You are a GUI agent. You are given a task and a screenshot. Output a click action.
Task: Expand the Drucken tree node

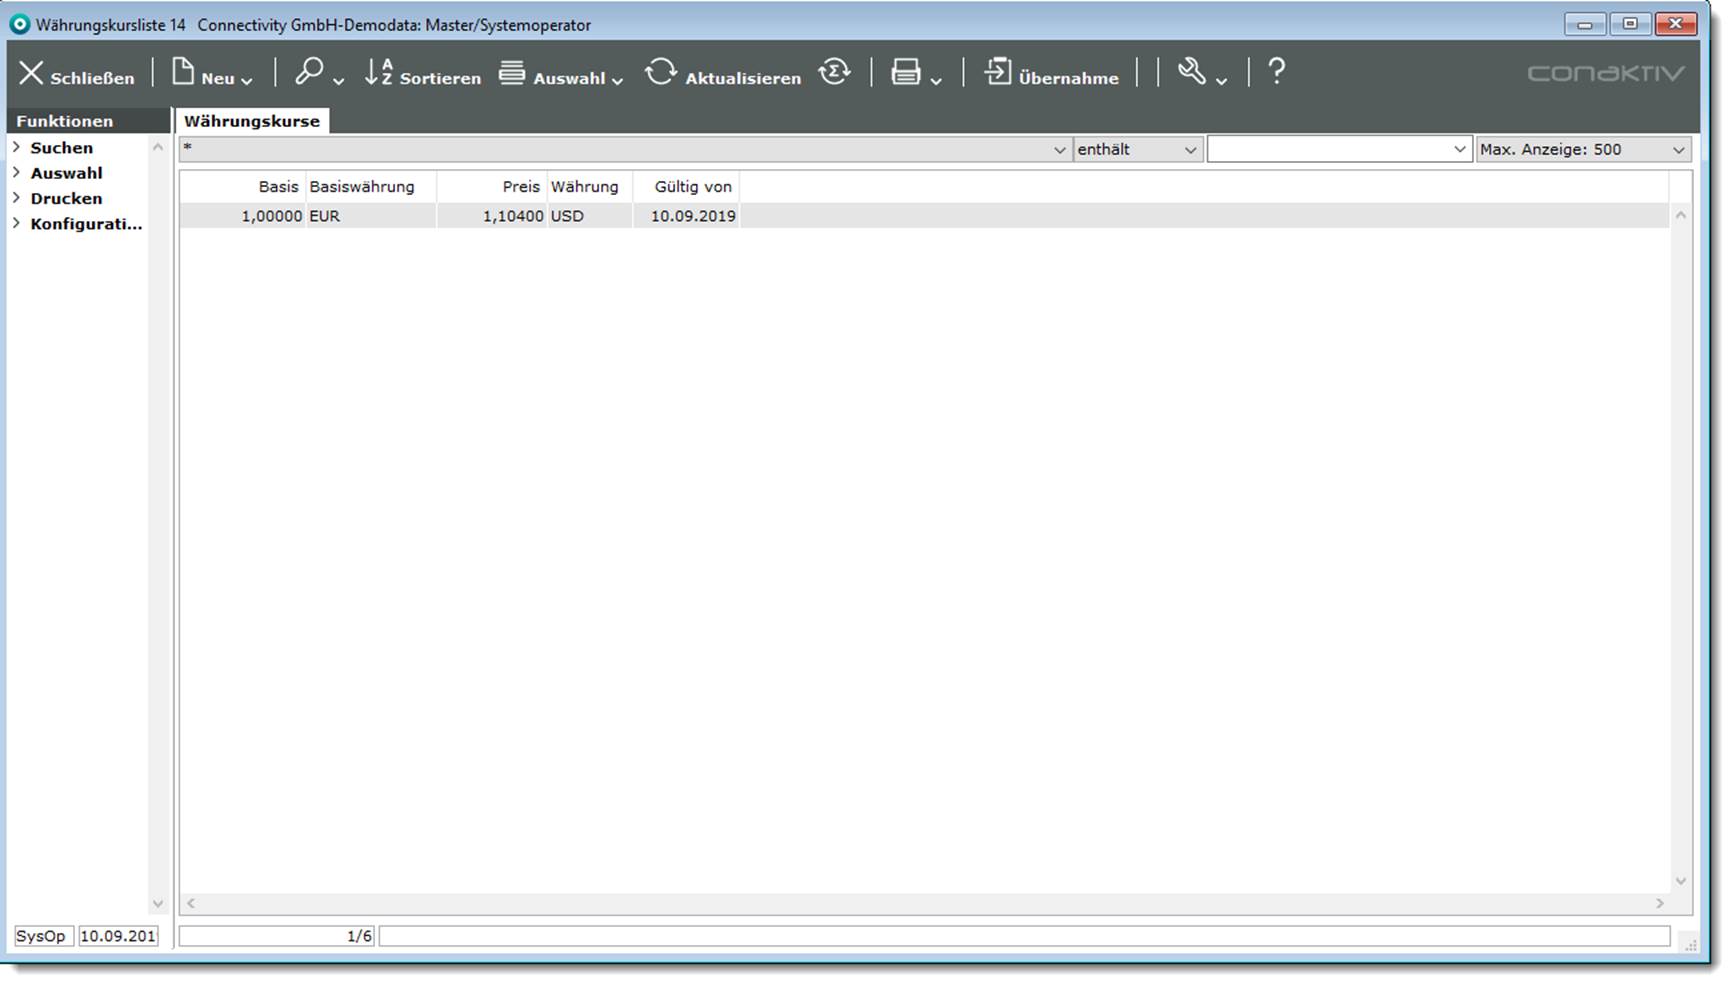tap(17, 198)
